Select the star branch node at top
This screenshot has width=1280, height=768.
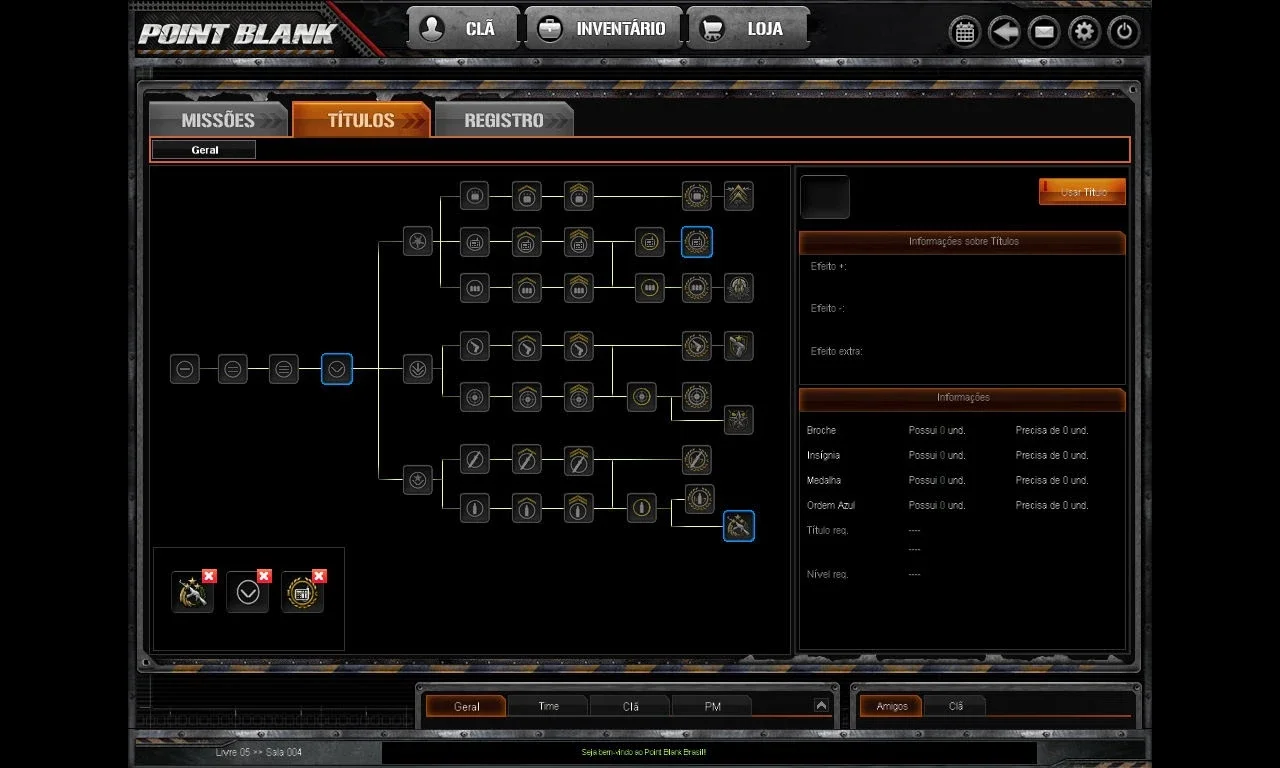click(x=418, y=241)
